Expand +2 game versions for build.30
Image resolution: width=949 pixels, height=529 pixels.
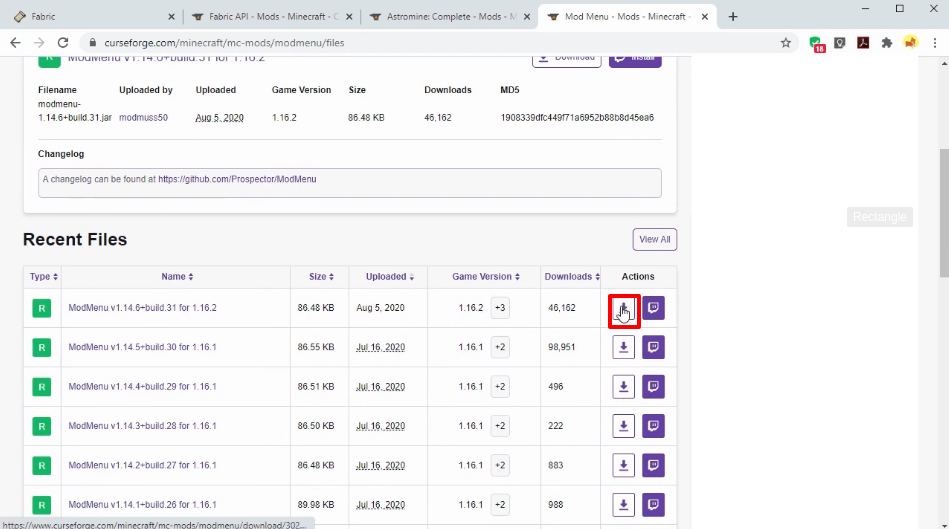click(500, 347)
